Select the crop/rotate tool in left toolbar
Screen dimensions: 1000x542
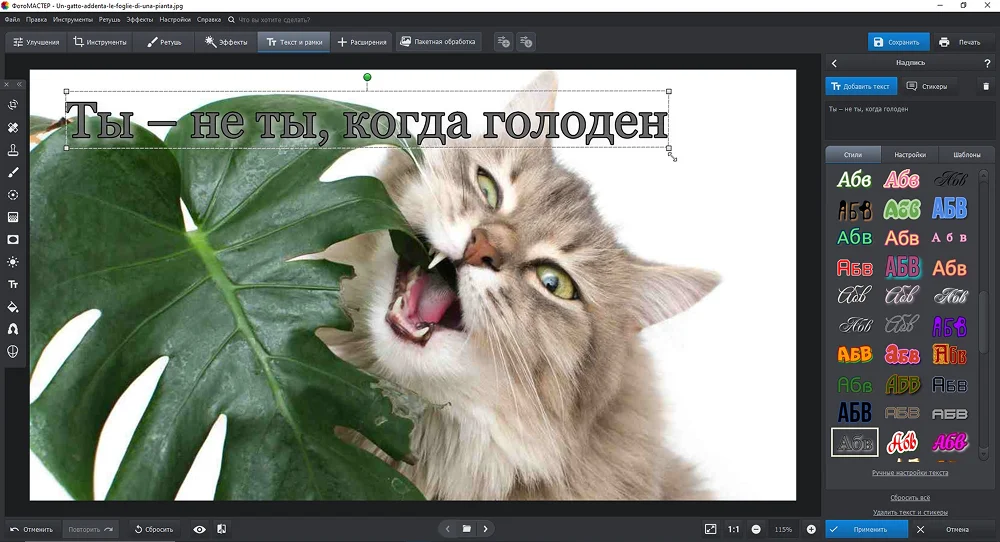(x=13, y=105)
